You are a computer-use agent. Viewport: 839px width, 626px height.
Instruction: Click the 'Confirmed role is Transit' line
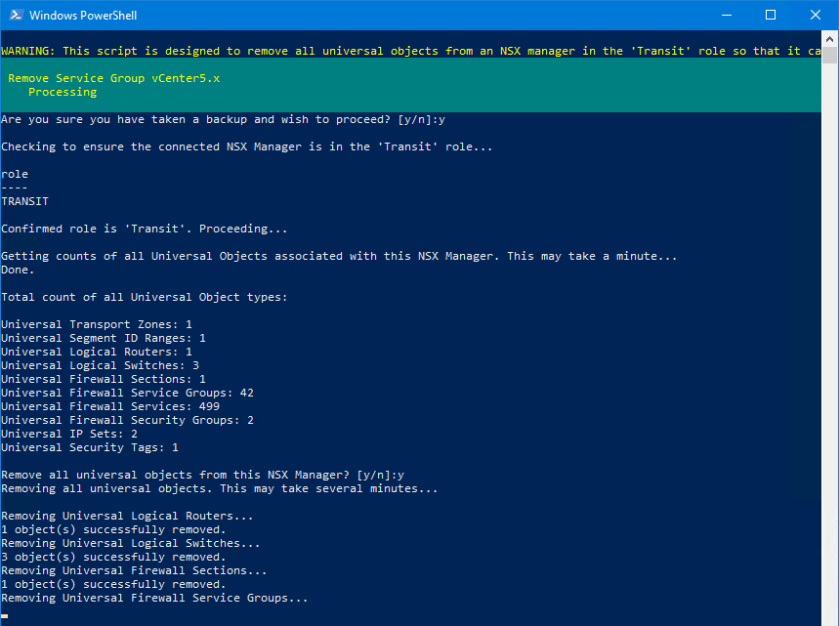point(144,229)
